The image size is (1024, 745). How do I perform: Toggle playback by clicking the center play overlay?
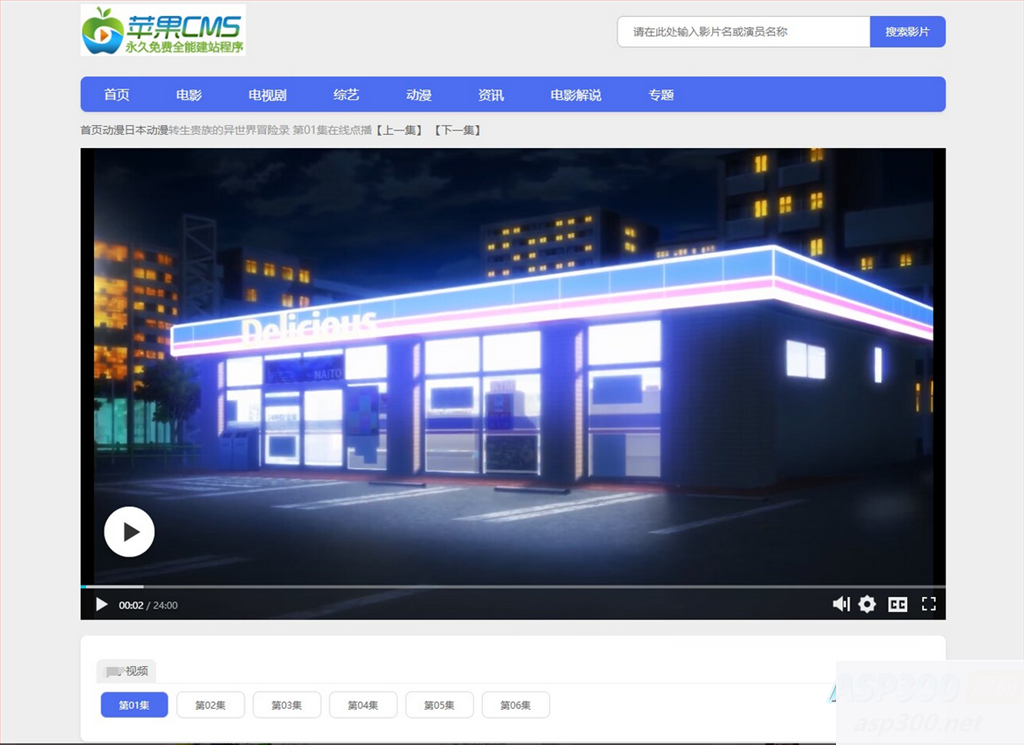(x=129, y=532)
